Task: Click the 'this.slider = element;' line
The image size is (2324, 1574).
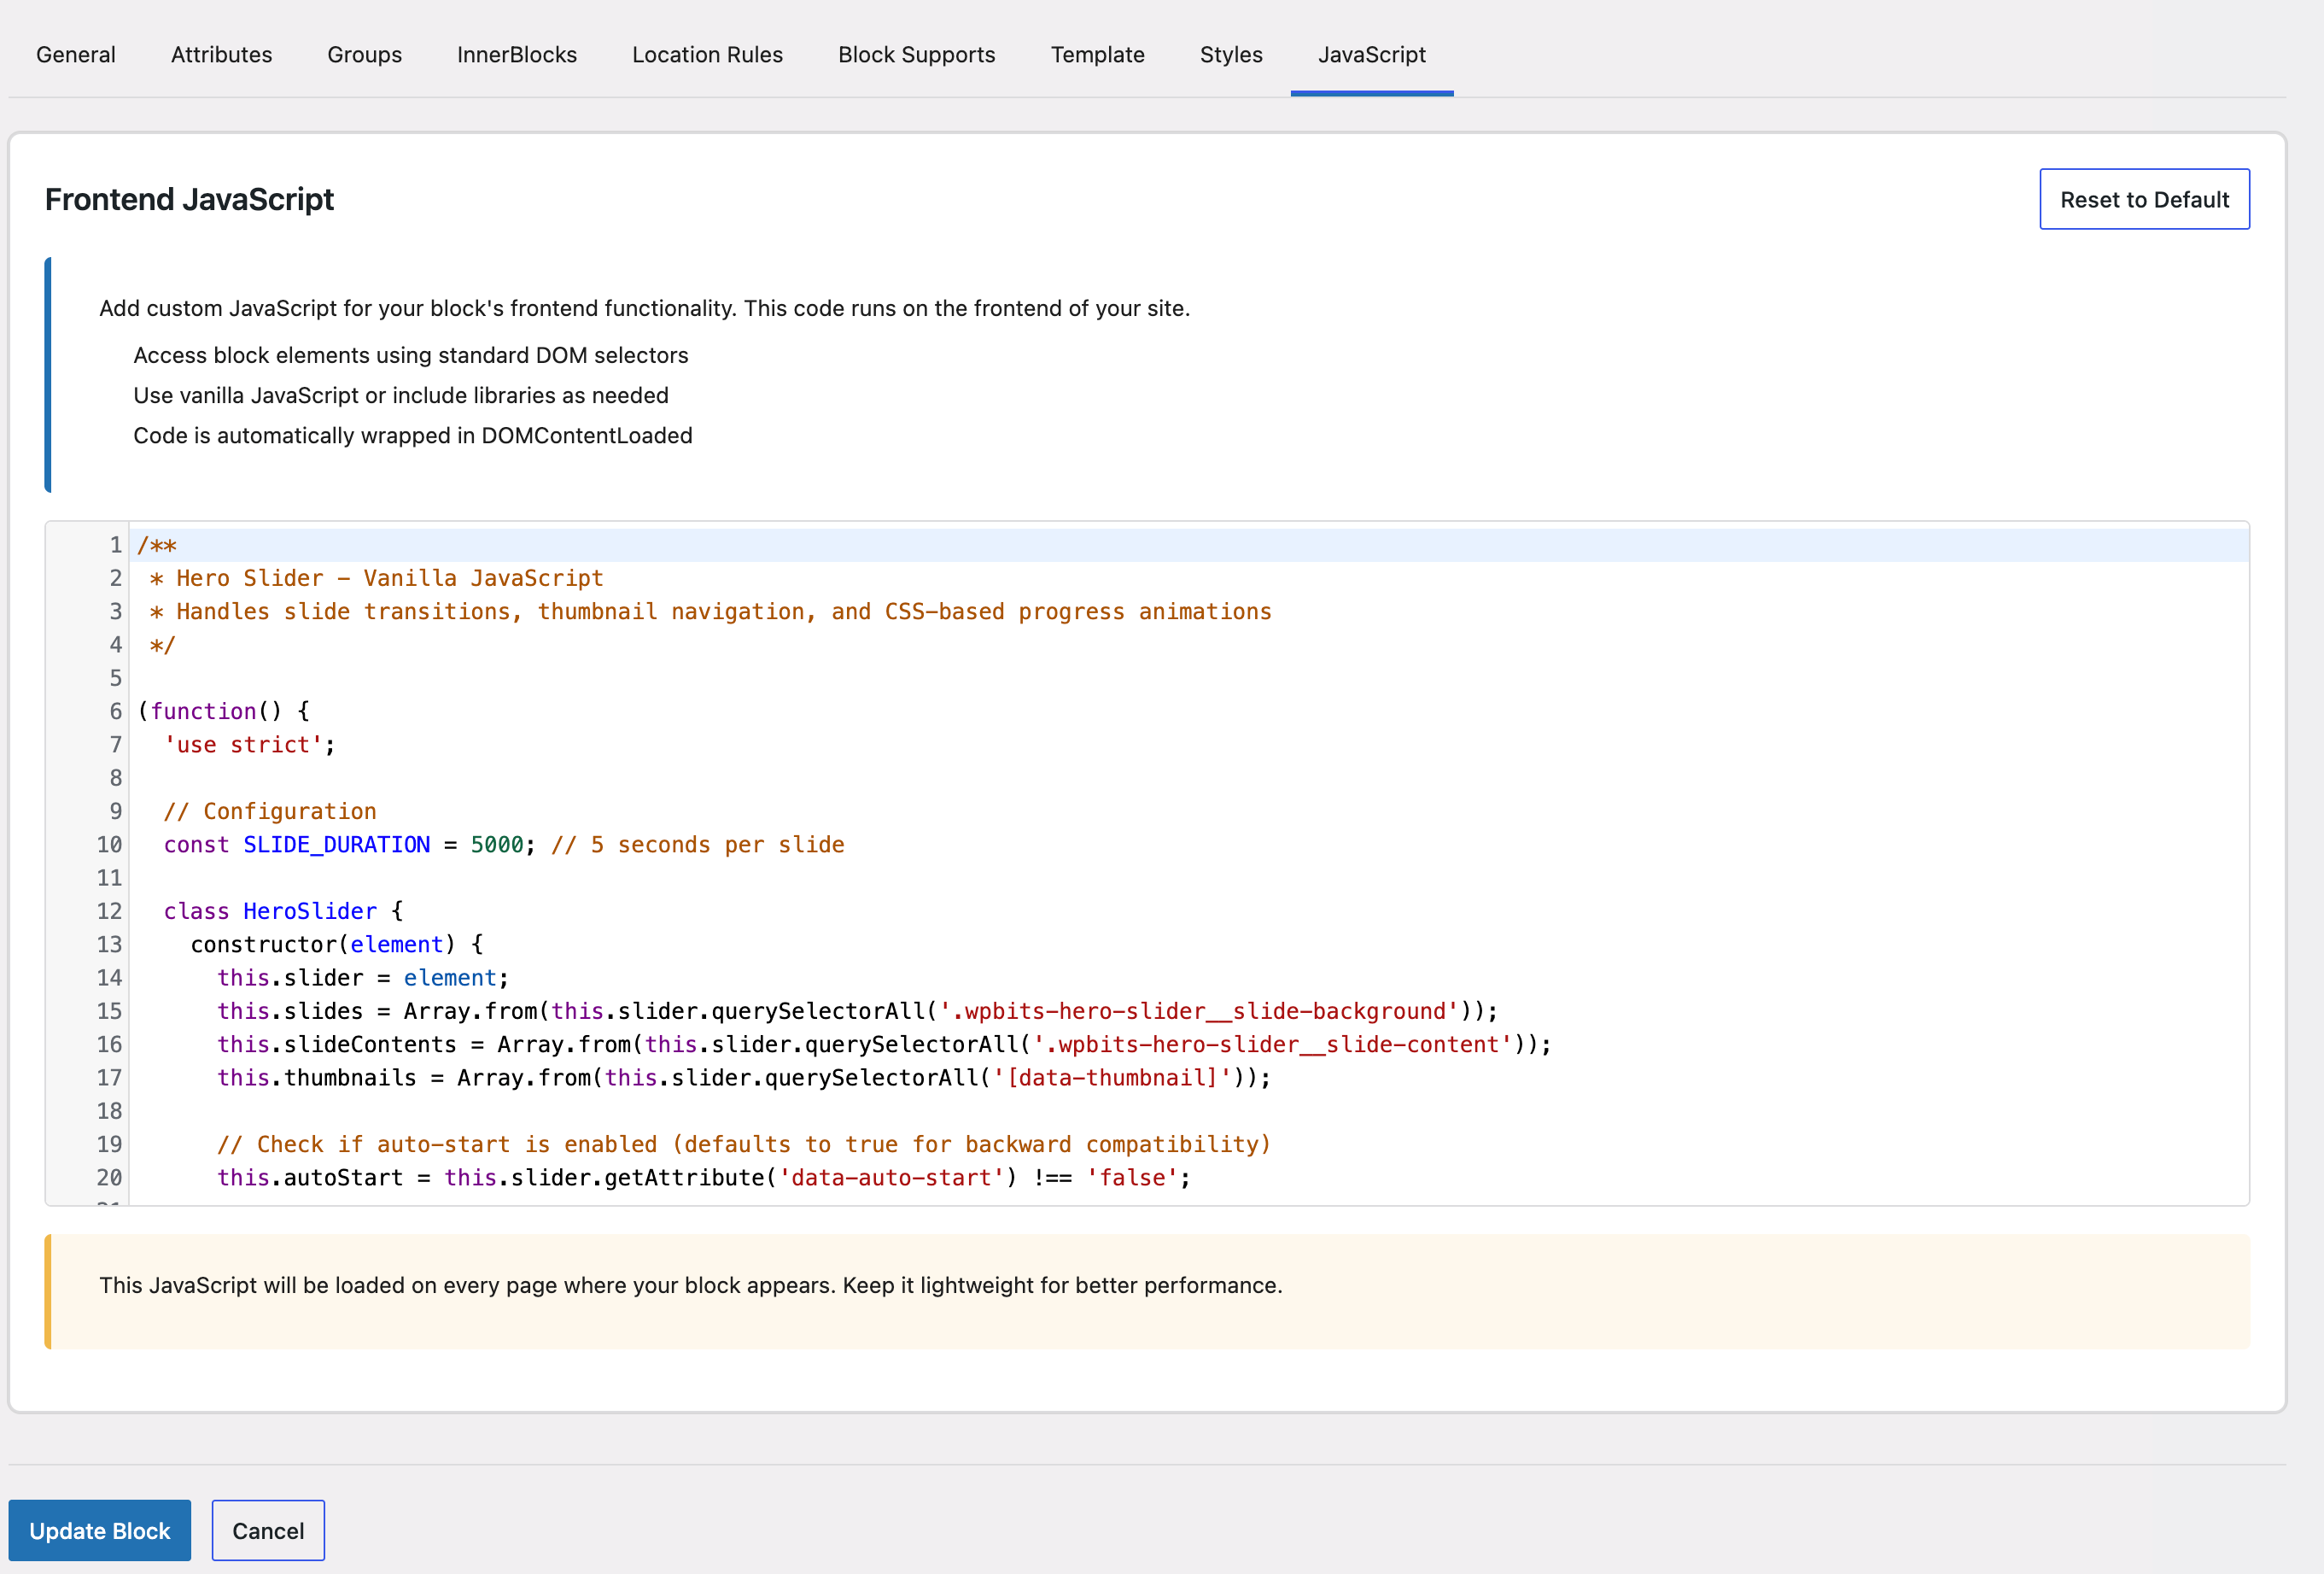Action: click(363, 977)
